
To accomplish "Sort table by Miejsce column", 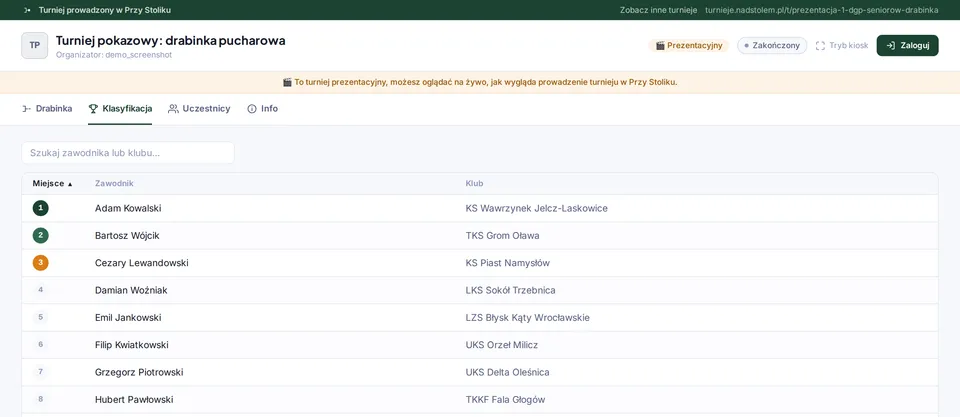I will [52, 183].
